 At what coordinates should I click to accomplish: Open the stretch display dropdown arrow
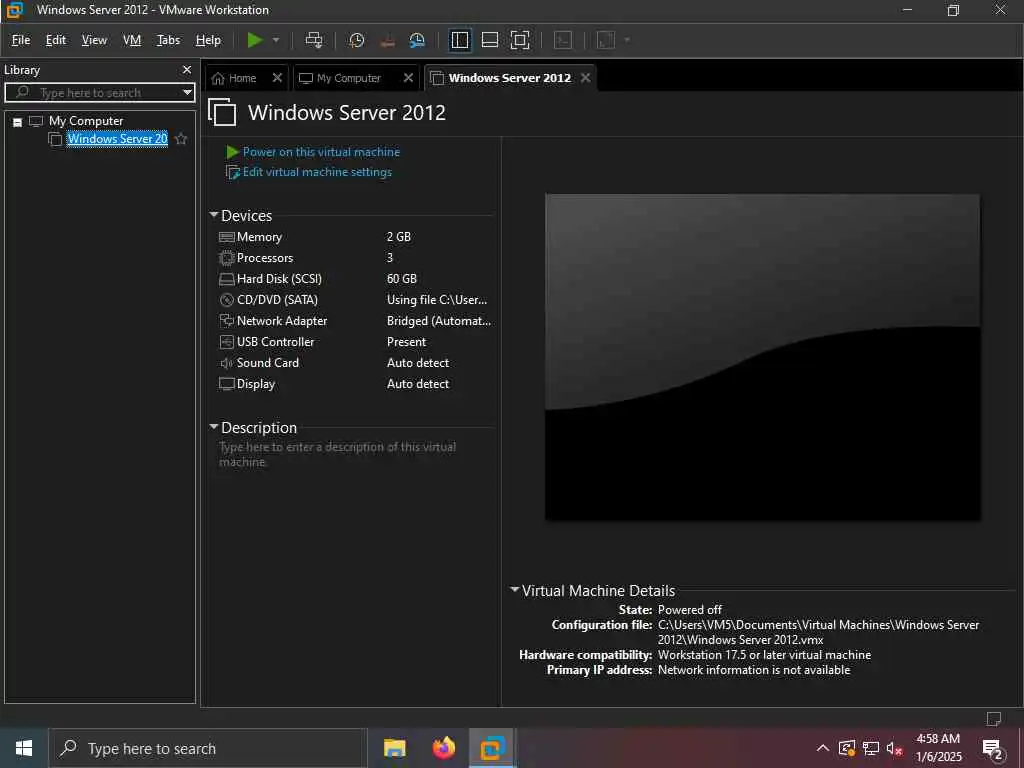(x=627, y=40)
